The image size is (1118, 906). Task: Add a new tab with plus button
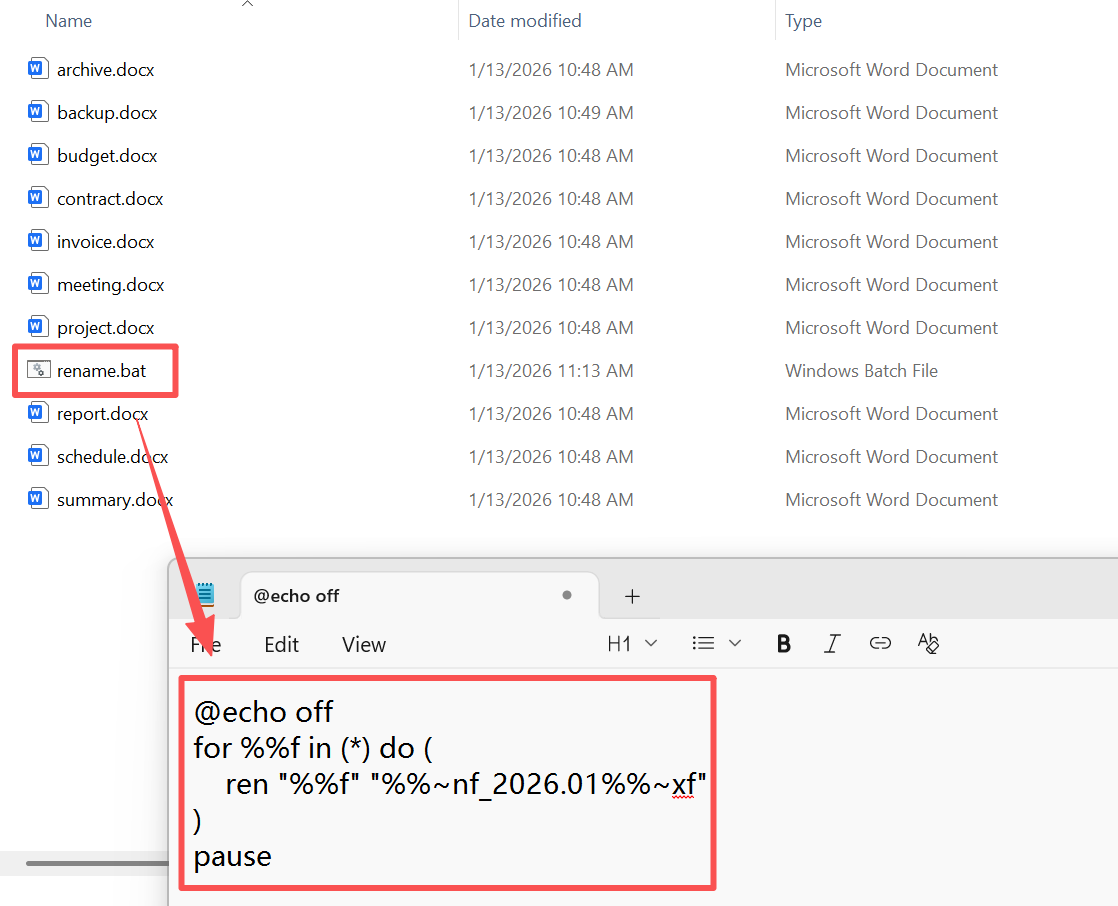click(632, 596)
